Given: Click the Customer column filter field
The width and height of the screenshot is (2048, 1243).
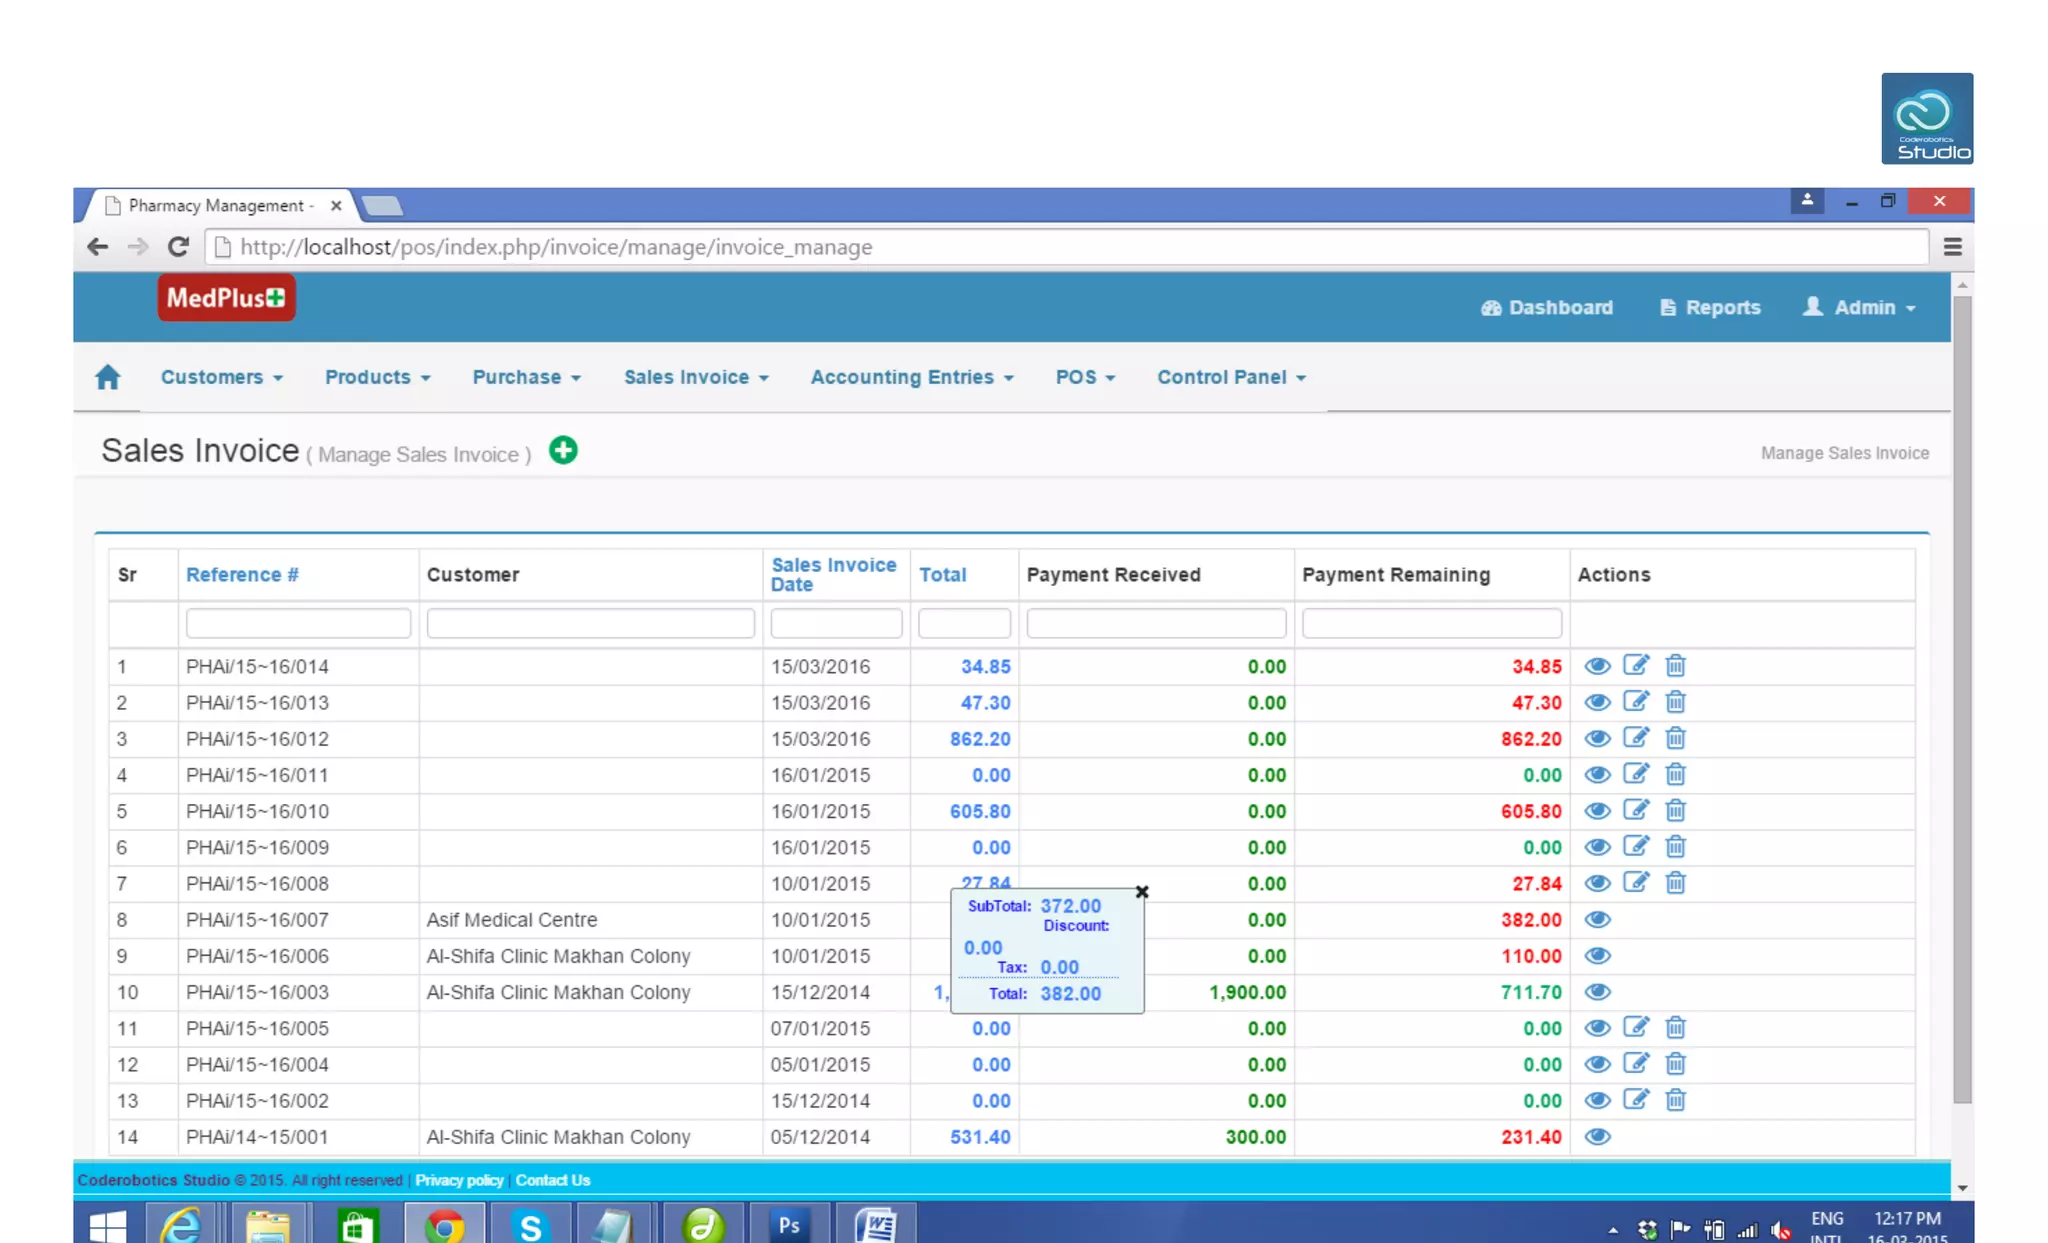Looking at the screenshot, I should 590,624.
